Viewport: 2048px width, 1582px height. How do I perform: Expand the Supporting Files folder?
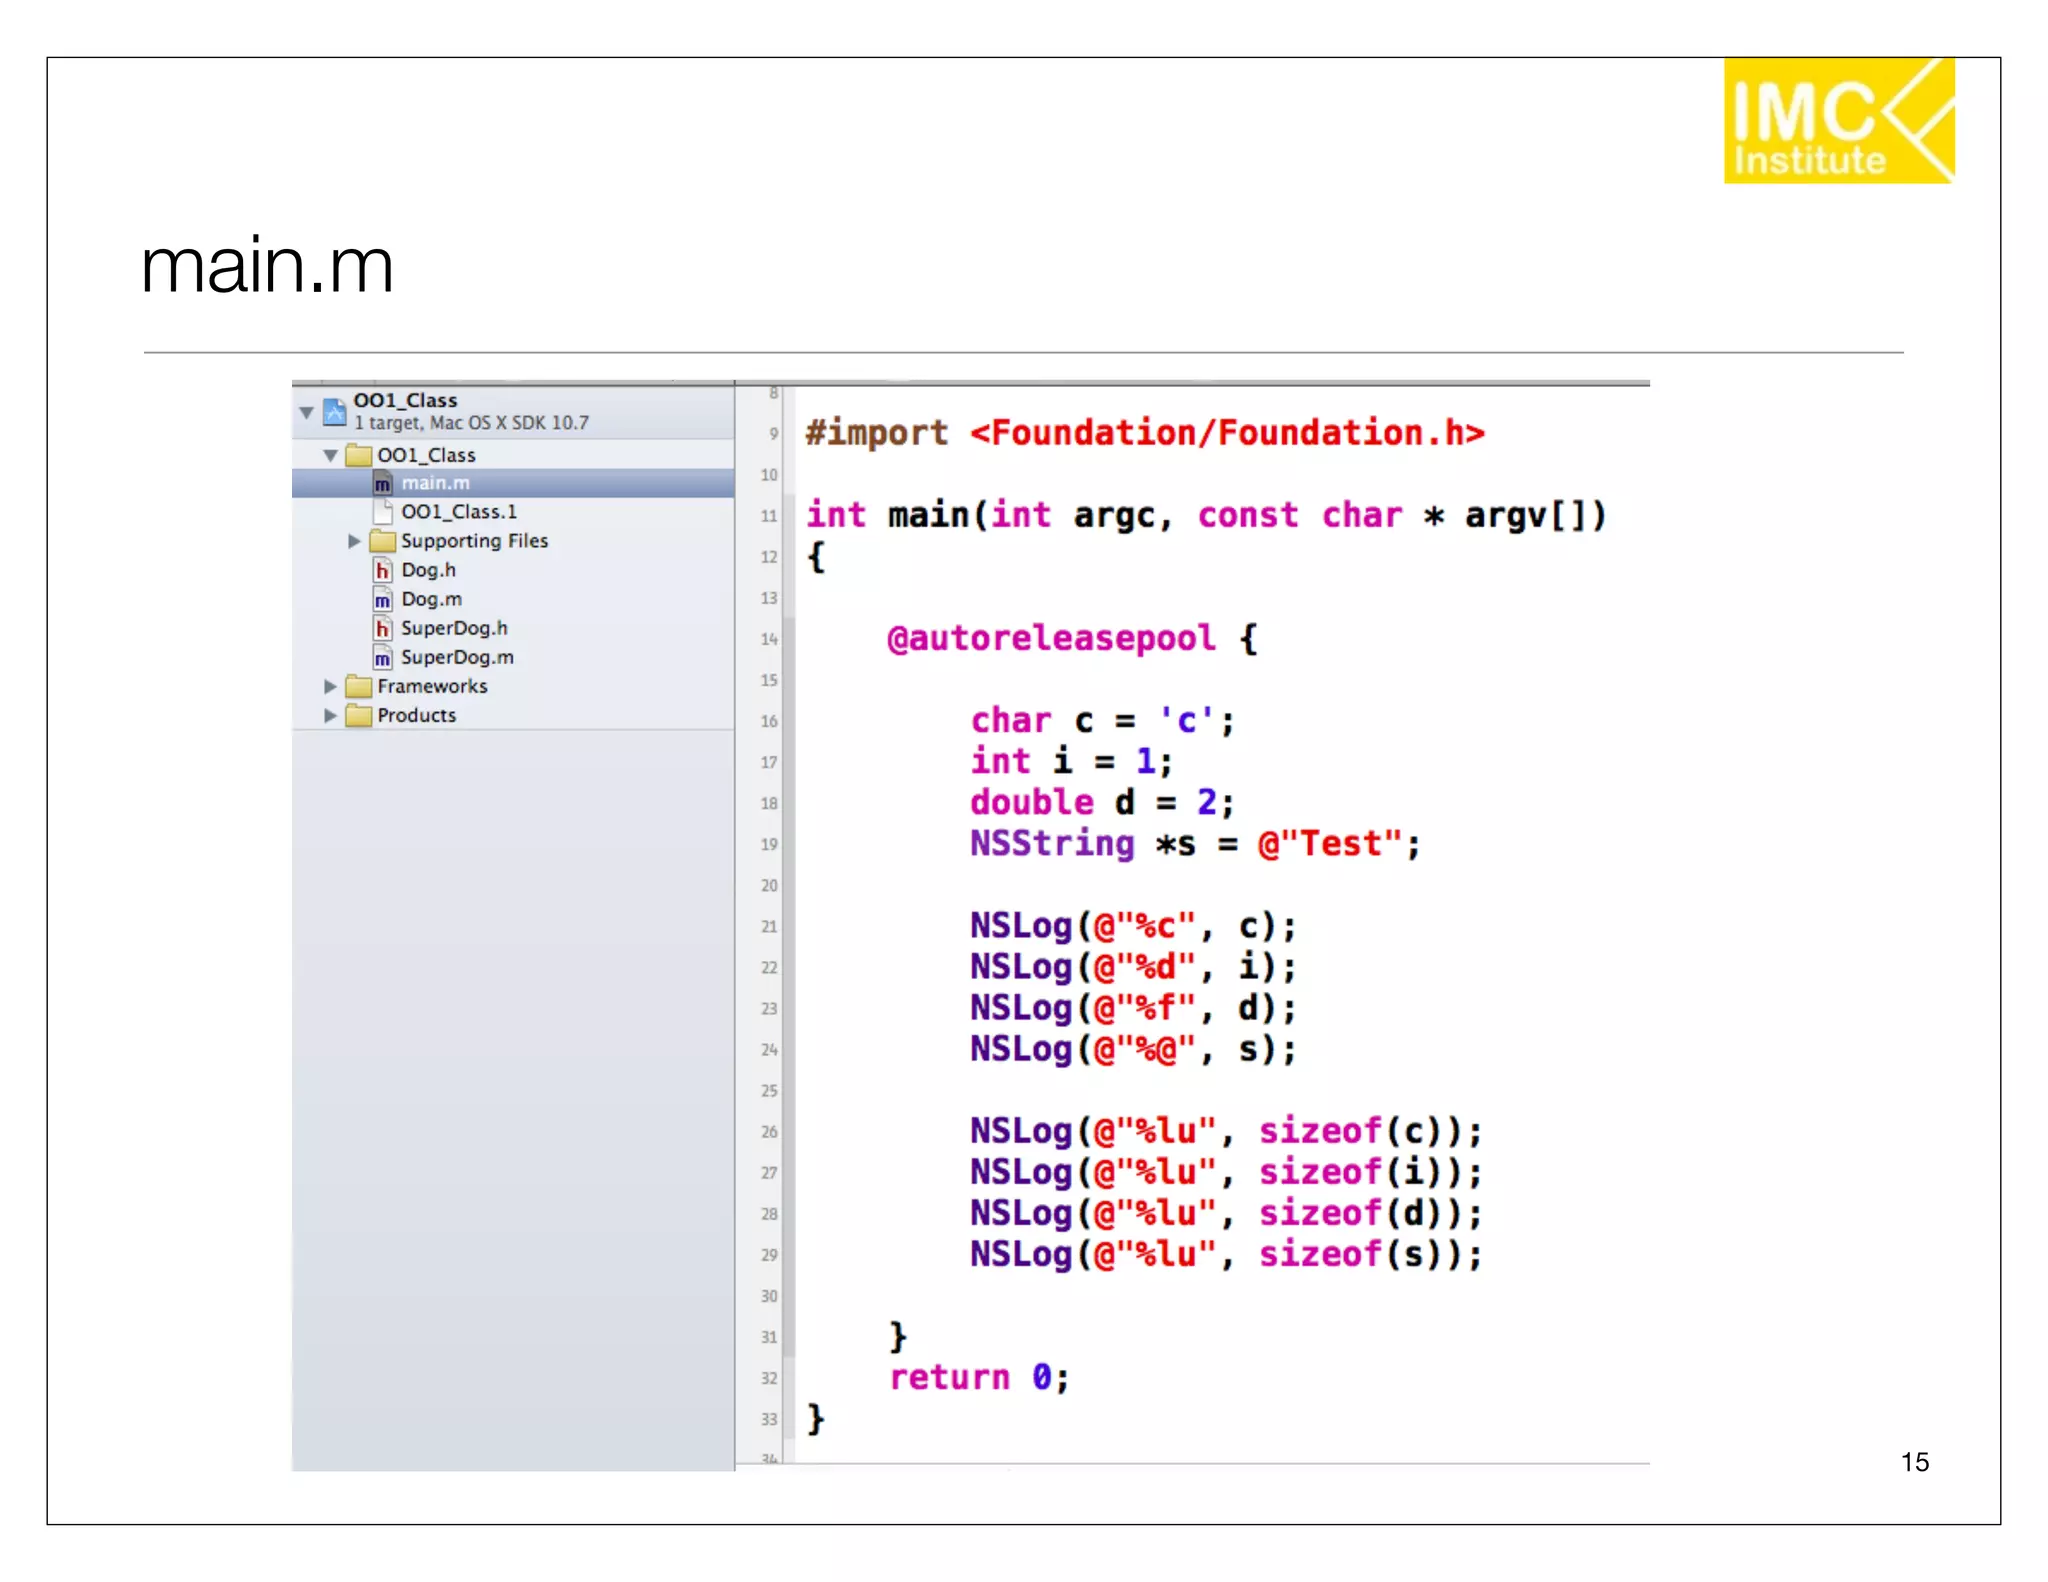[354, 541]
